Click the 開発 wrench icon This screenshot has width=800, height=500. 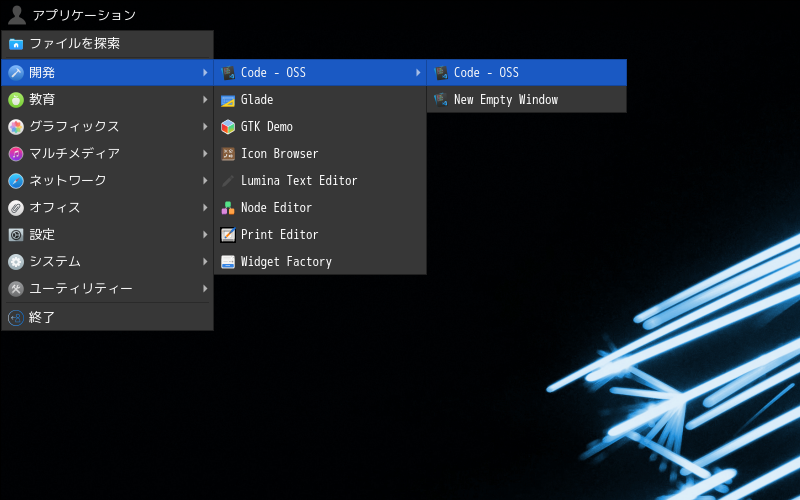click(16, 72)
